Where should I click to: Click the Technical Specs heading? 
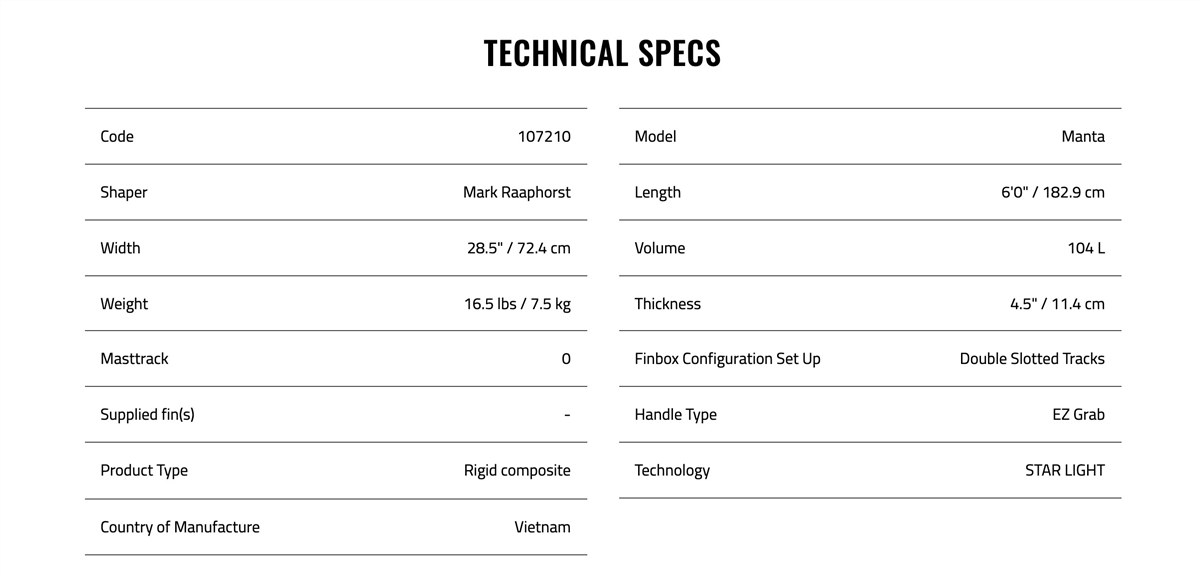point(602,53)
